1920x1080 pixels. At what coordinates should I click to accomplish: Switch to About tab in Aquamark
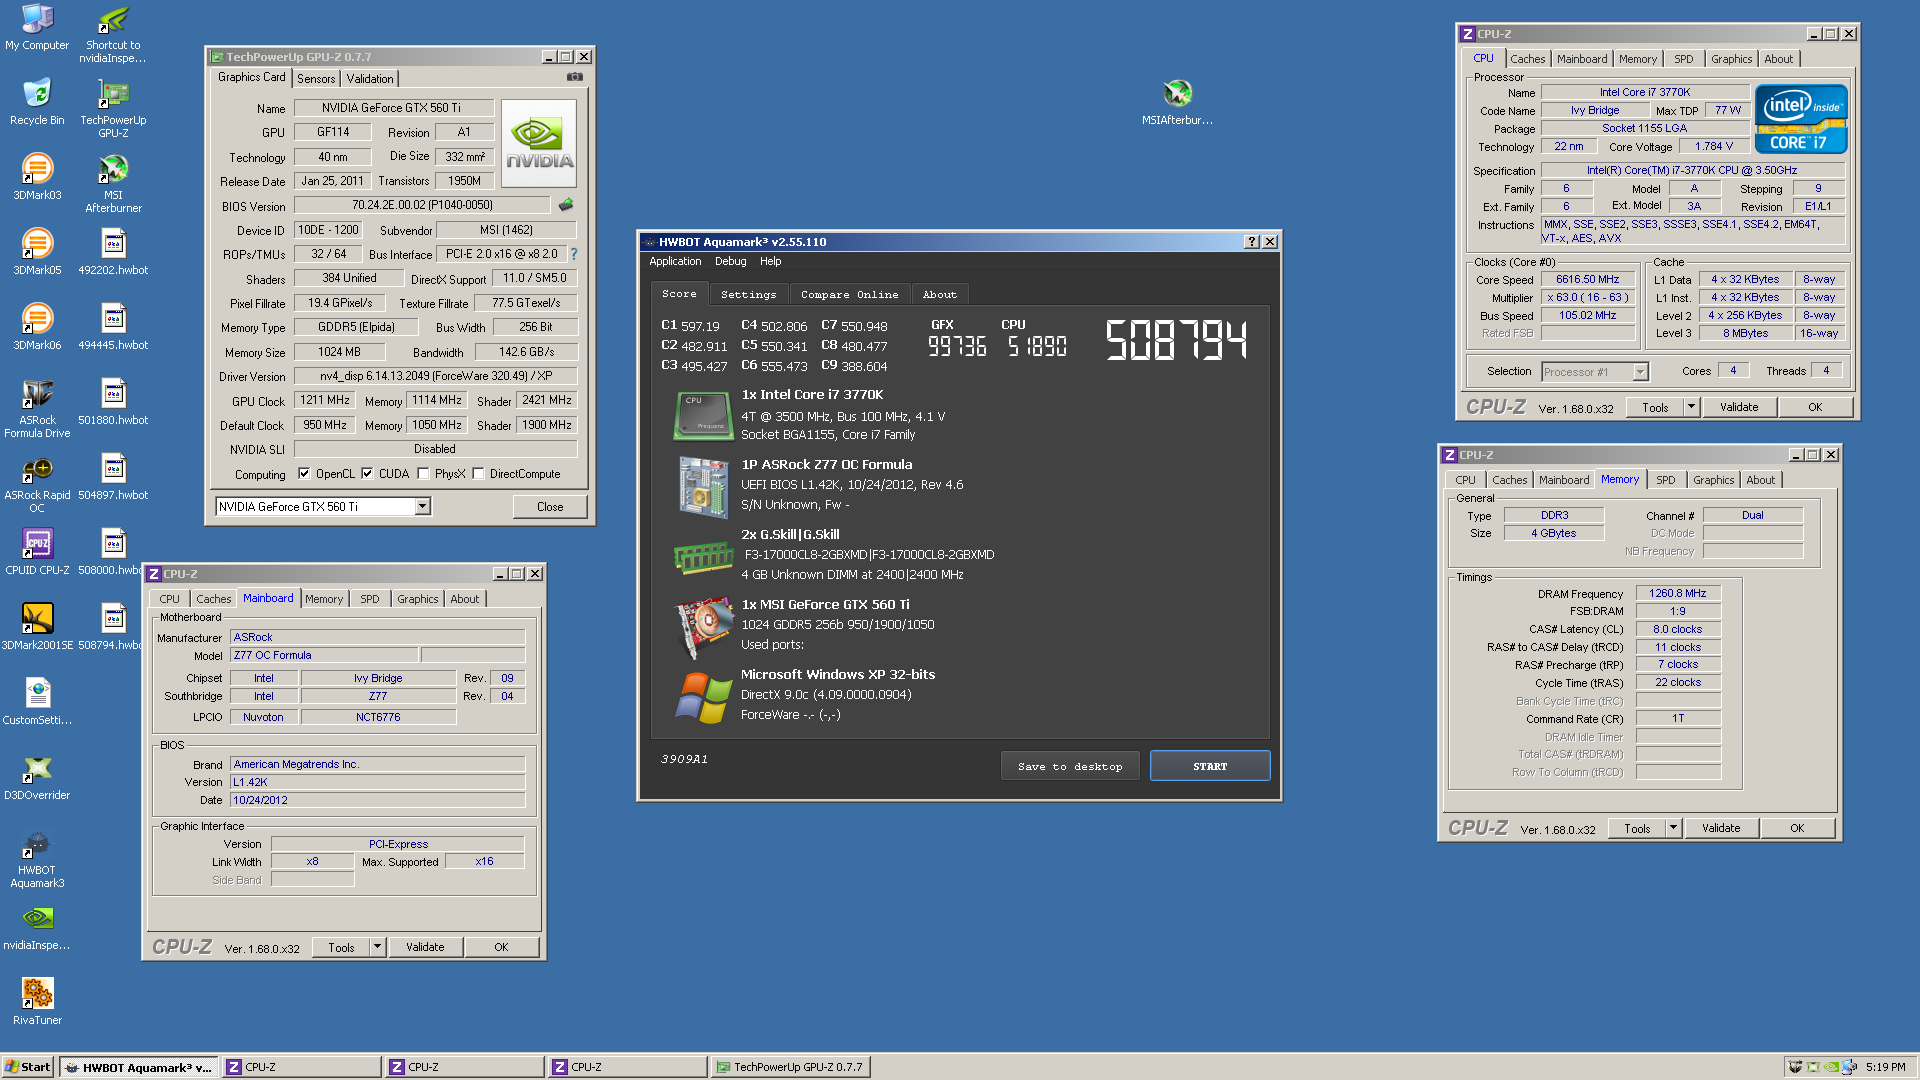tap(939, 294)
